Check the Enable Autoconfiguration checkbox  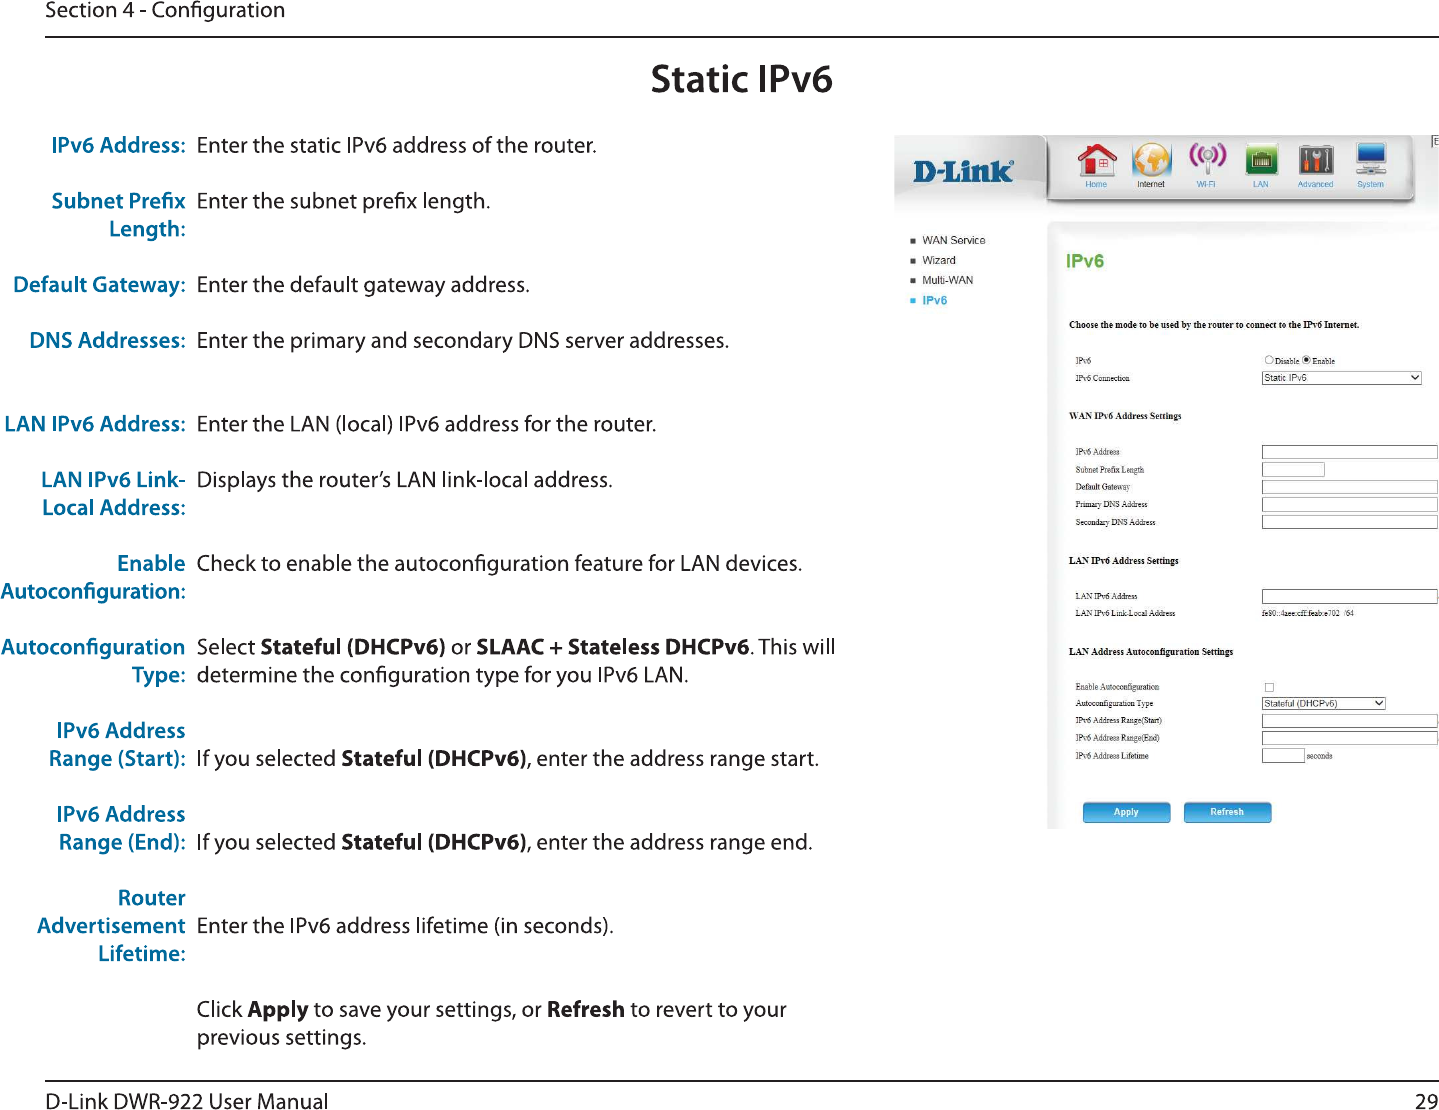[x=1269, y=687]
